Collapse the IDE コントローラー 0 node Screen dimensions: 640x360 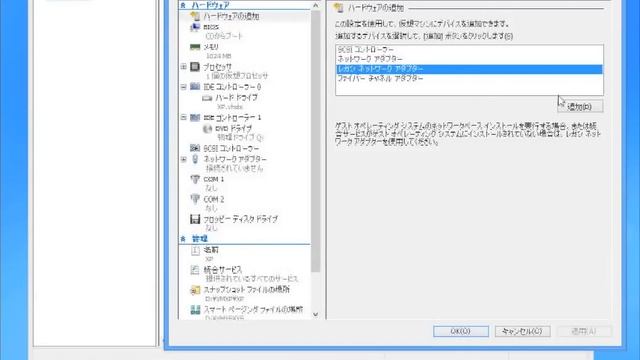[184, 87]
